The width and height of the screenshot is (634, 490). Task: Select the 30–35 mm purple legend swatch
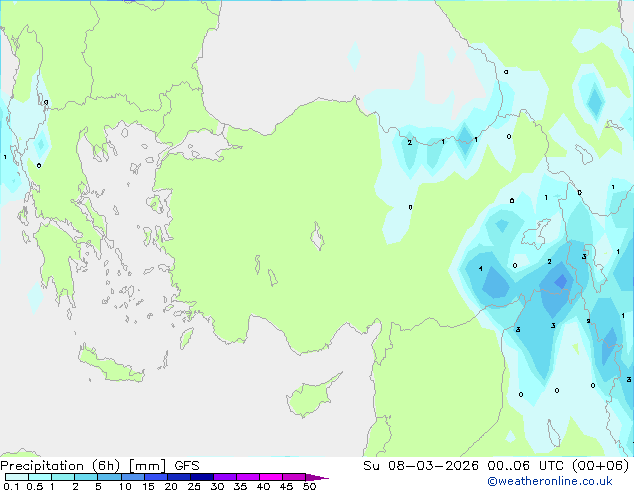pyautogui.click(x=225, y=477)
